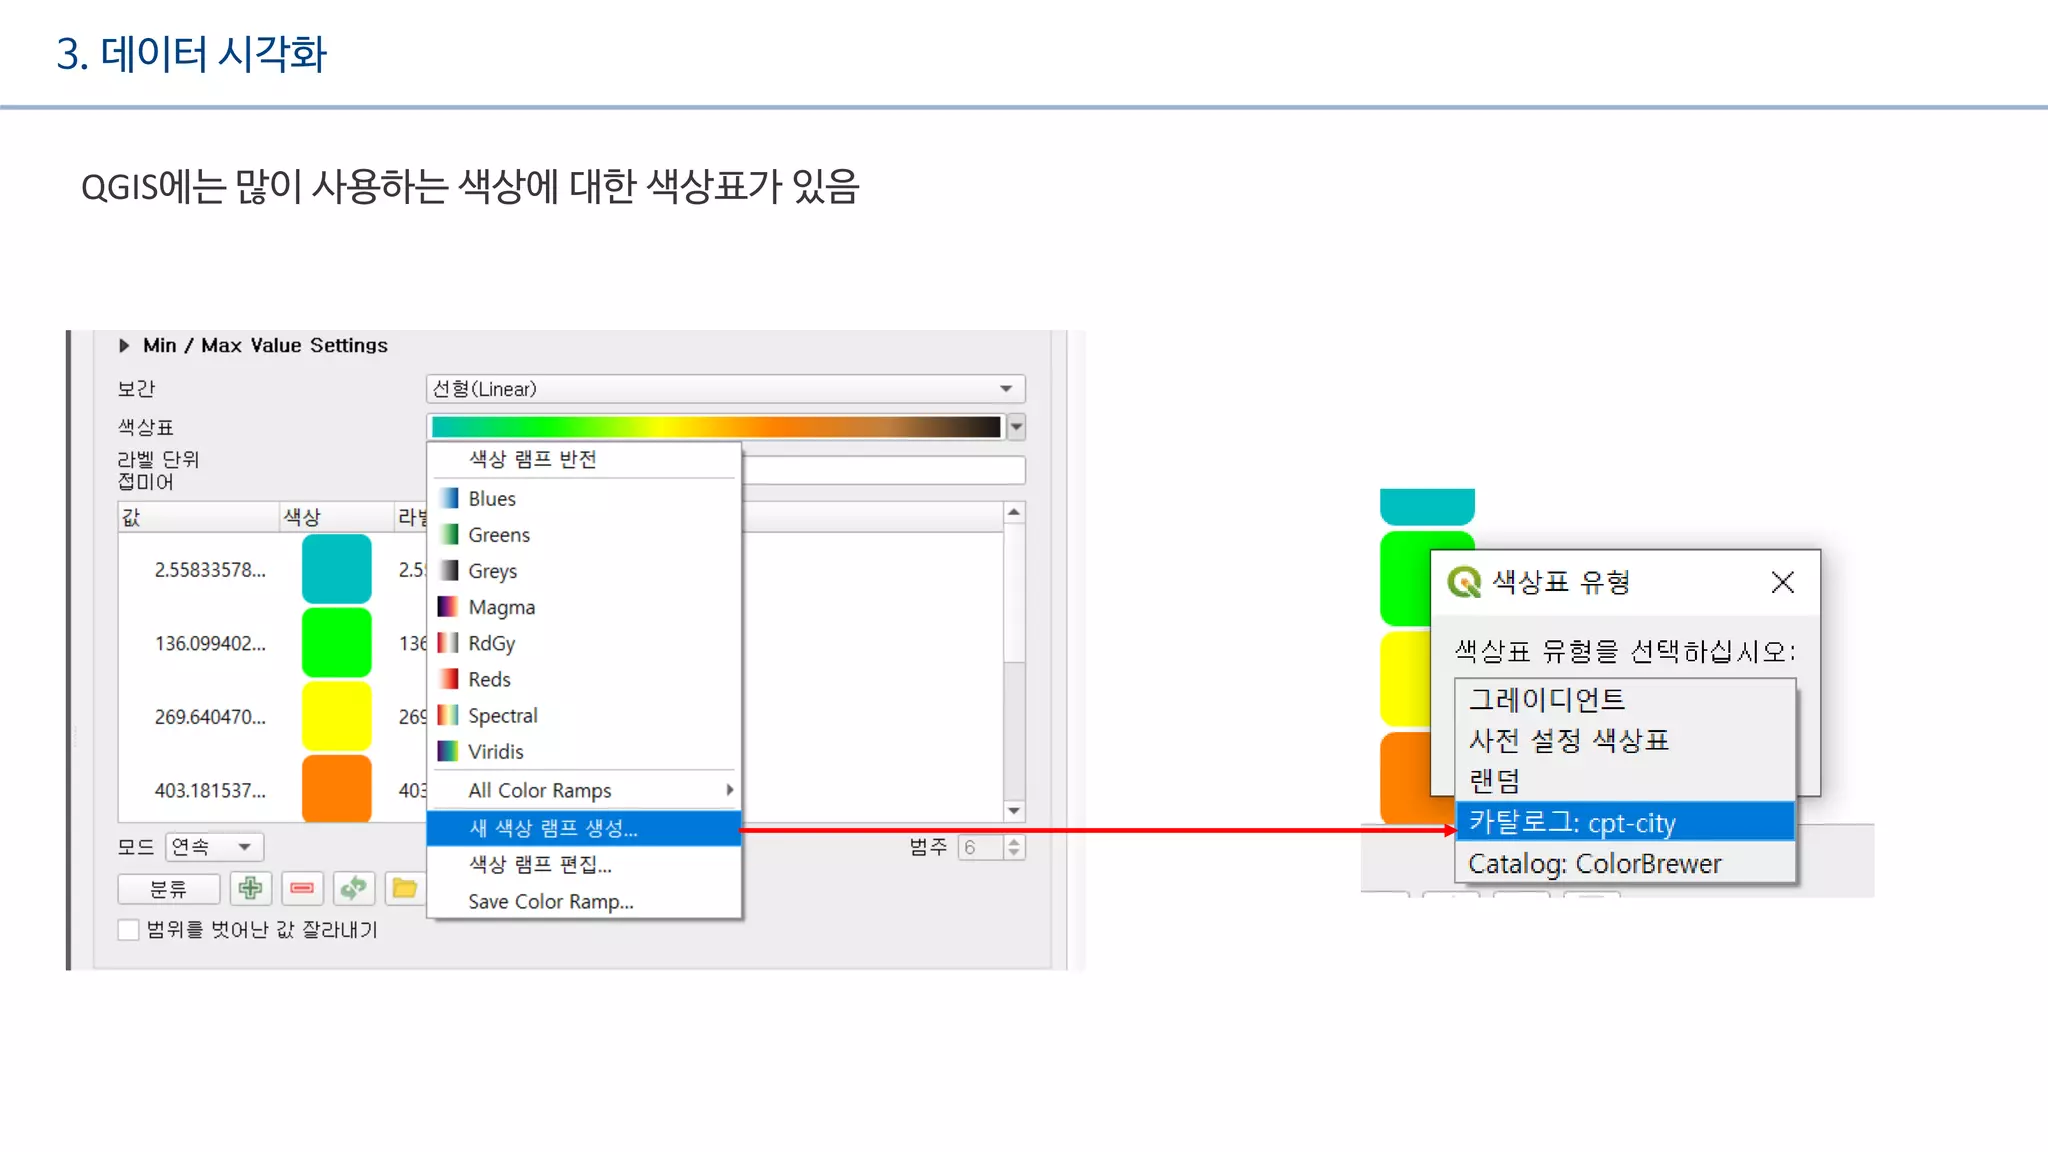Click the teal swatch for value 2.55833578
2048x1152 pixels.
[337, 569]
